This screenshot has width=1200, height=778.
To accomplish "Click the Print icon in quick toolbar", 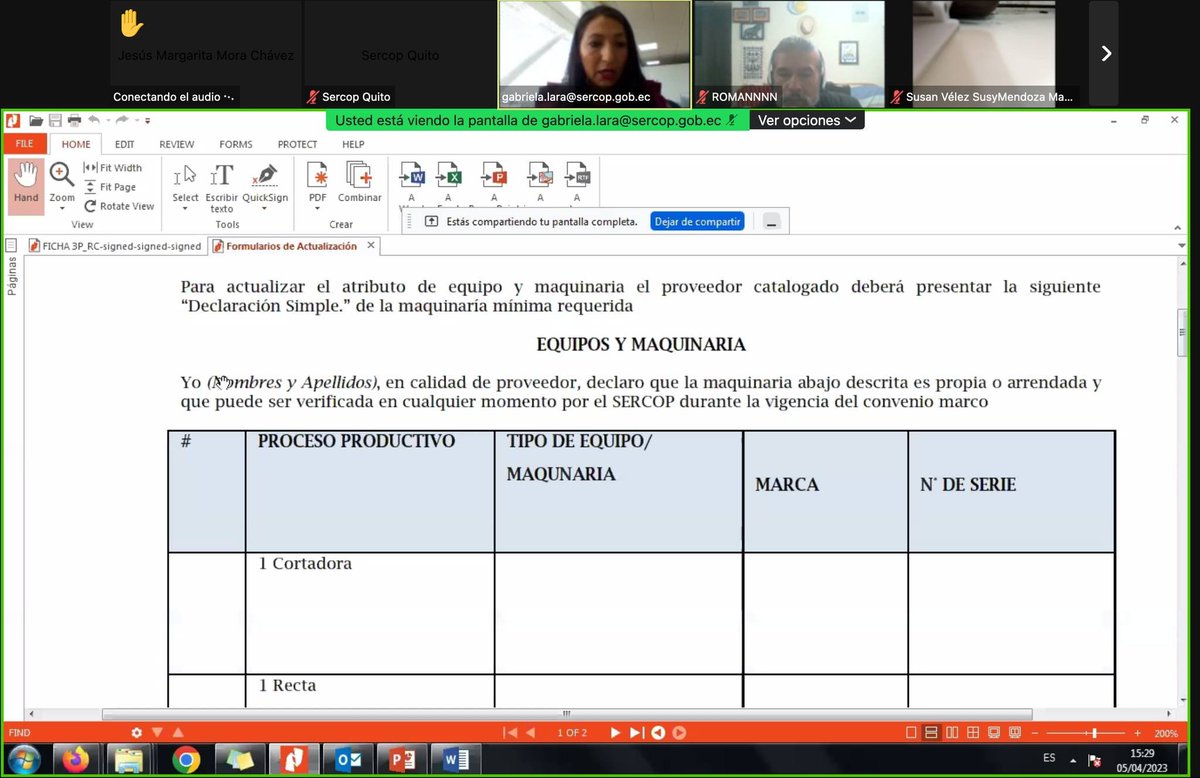I will pos(74,120).
